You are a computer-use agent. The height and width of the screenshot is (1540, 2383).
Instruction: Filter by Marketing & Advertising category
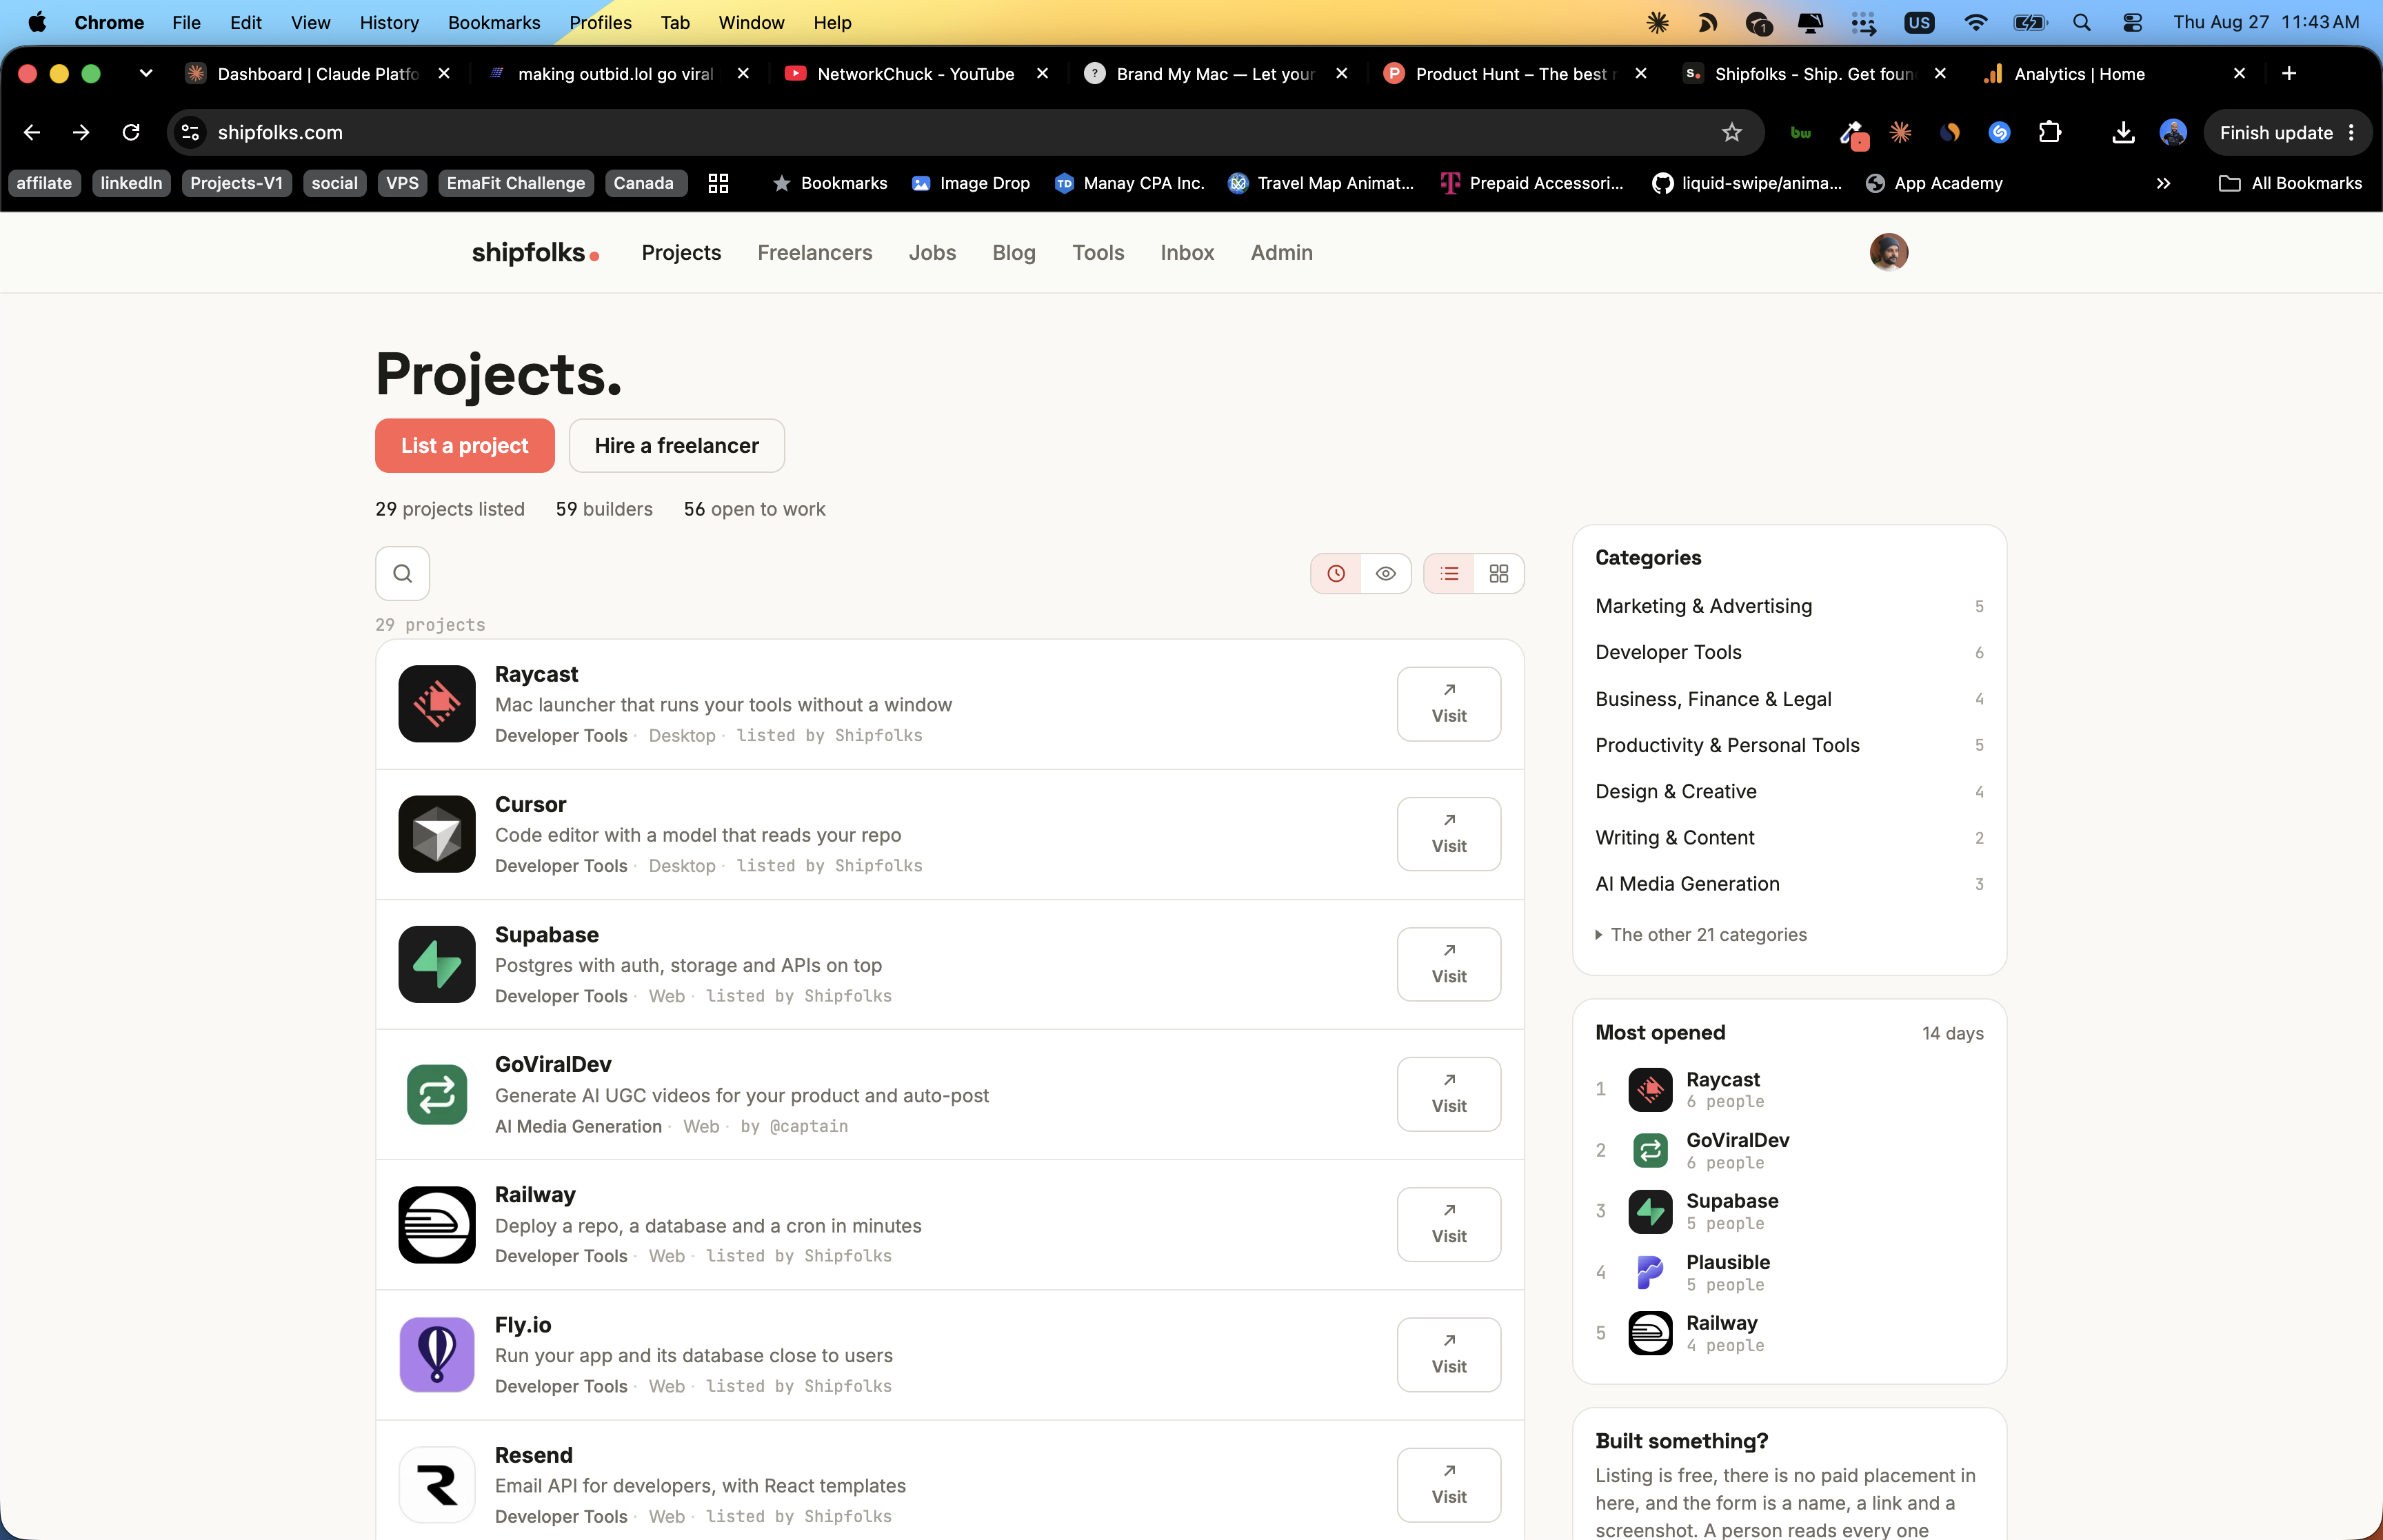[x=1789, y=606]
